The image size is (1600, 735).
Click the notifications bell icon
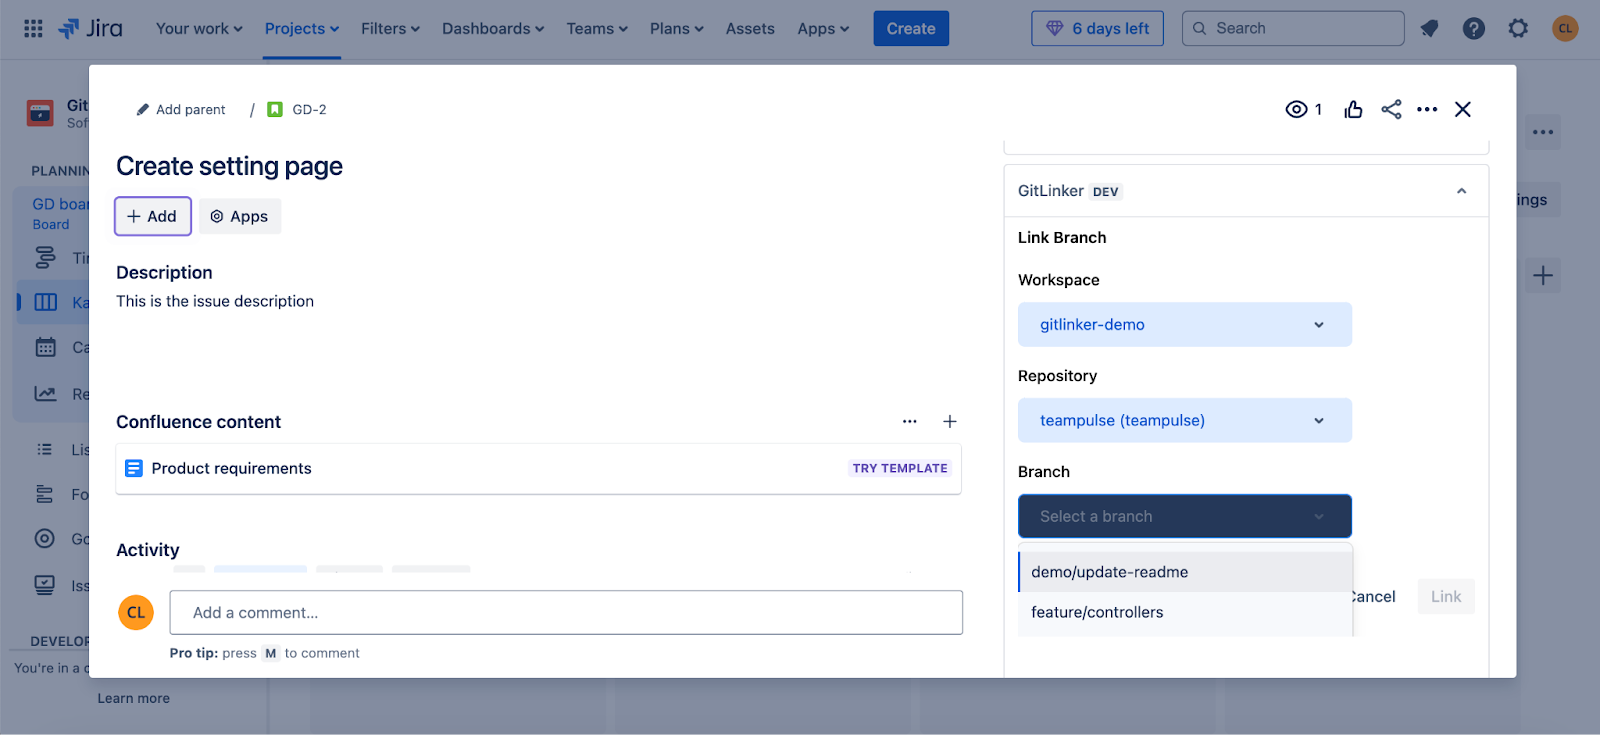[1429, 29]
